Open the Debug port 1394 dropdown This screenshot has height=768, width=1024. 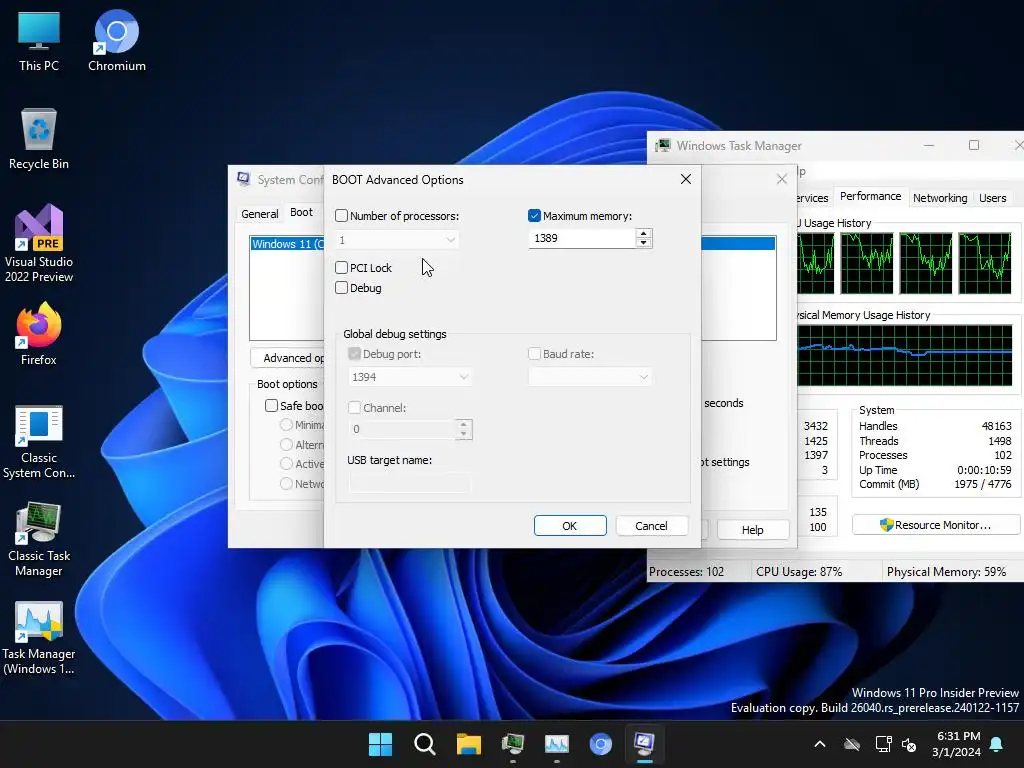410,377
